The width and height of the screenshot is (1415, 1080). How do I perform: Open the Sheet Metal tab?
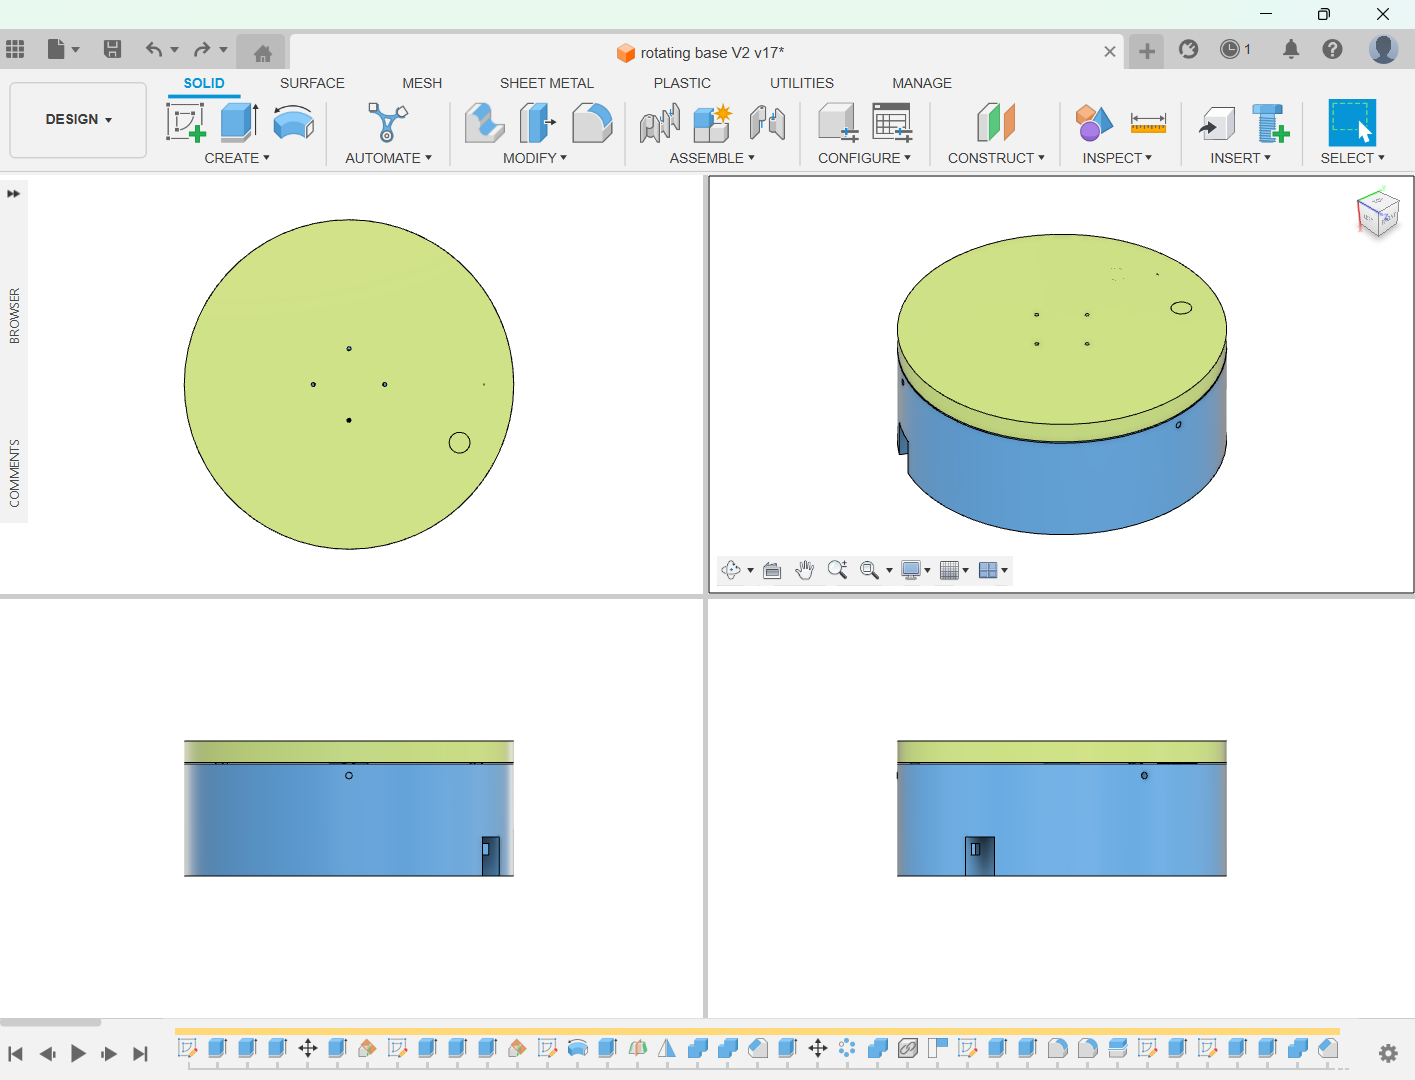(x=546, y=83)
